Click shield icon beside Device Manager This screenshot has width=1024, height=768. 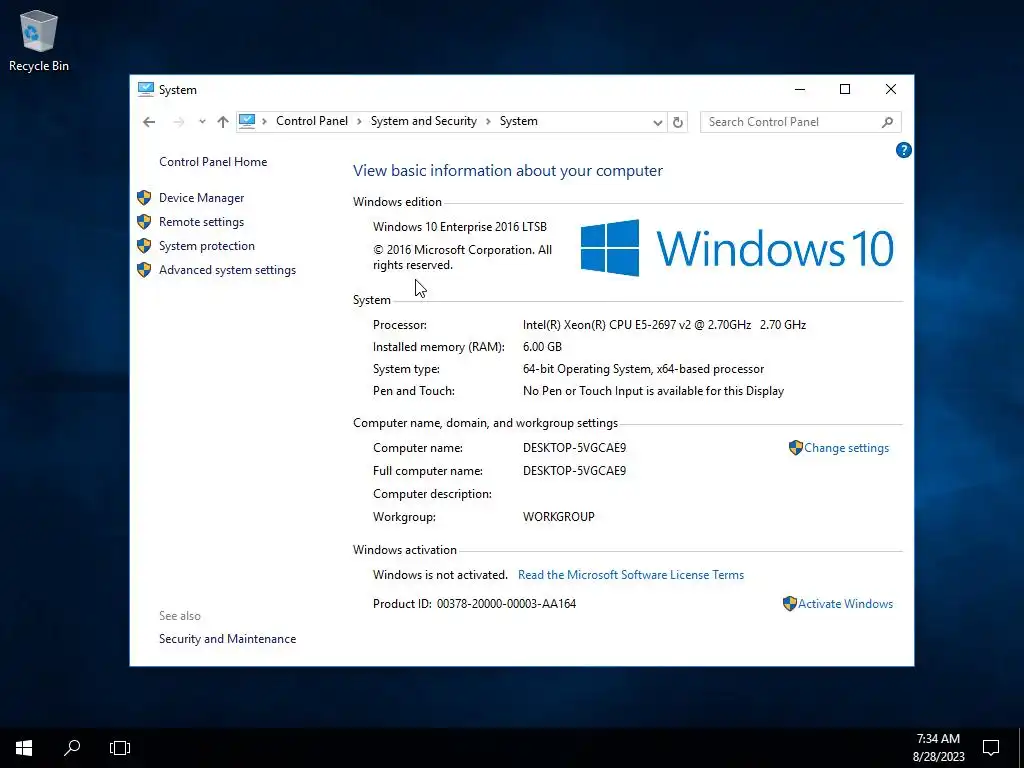pyautogui.click(x=144, y=198)
